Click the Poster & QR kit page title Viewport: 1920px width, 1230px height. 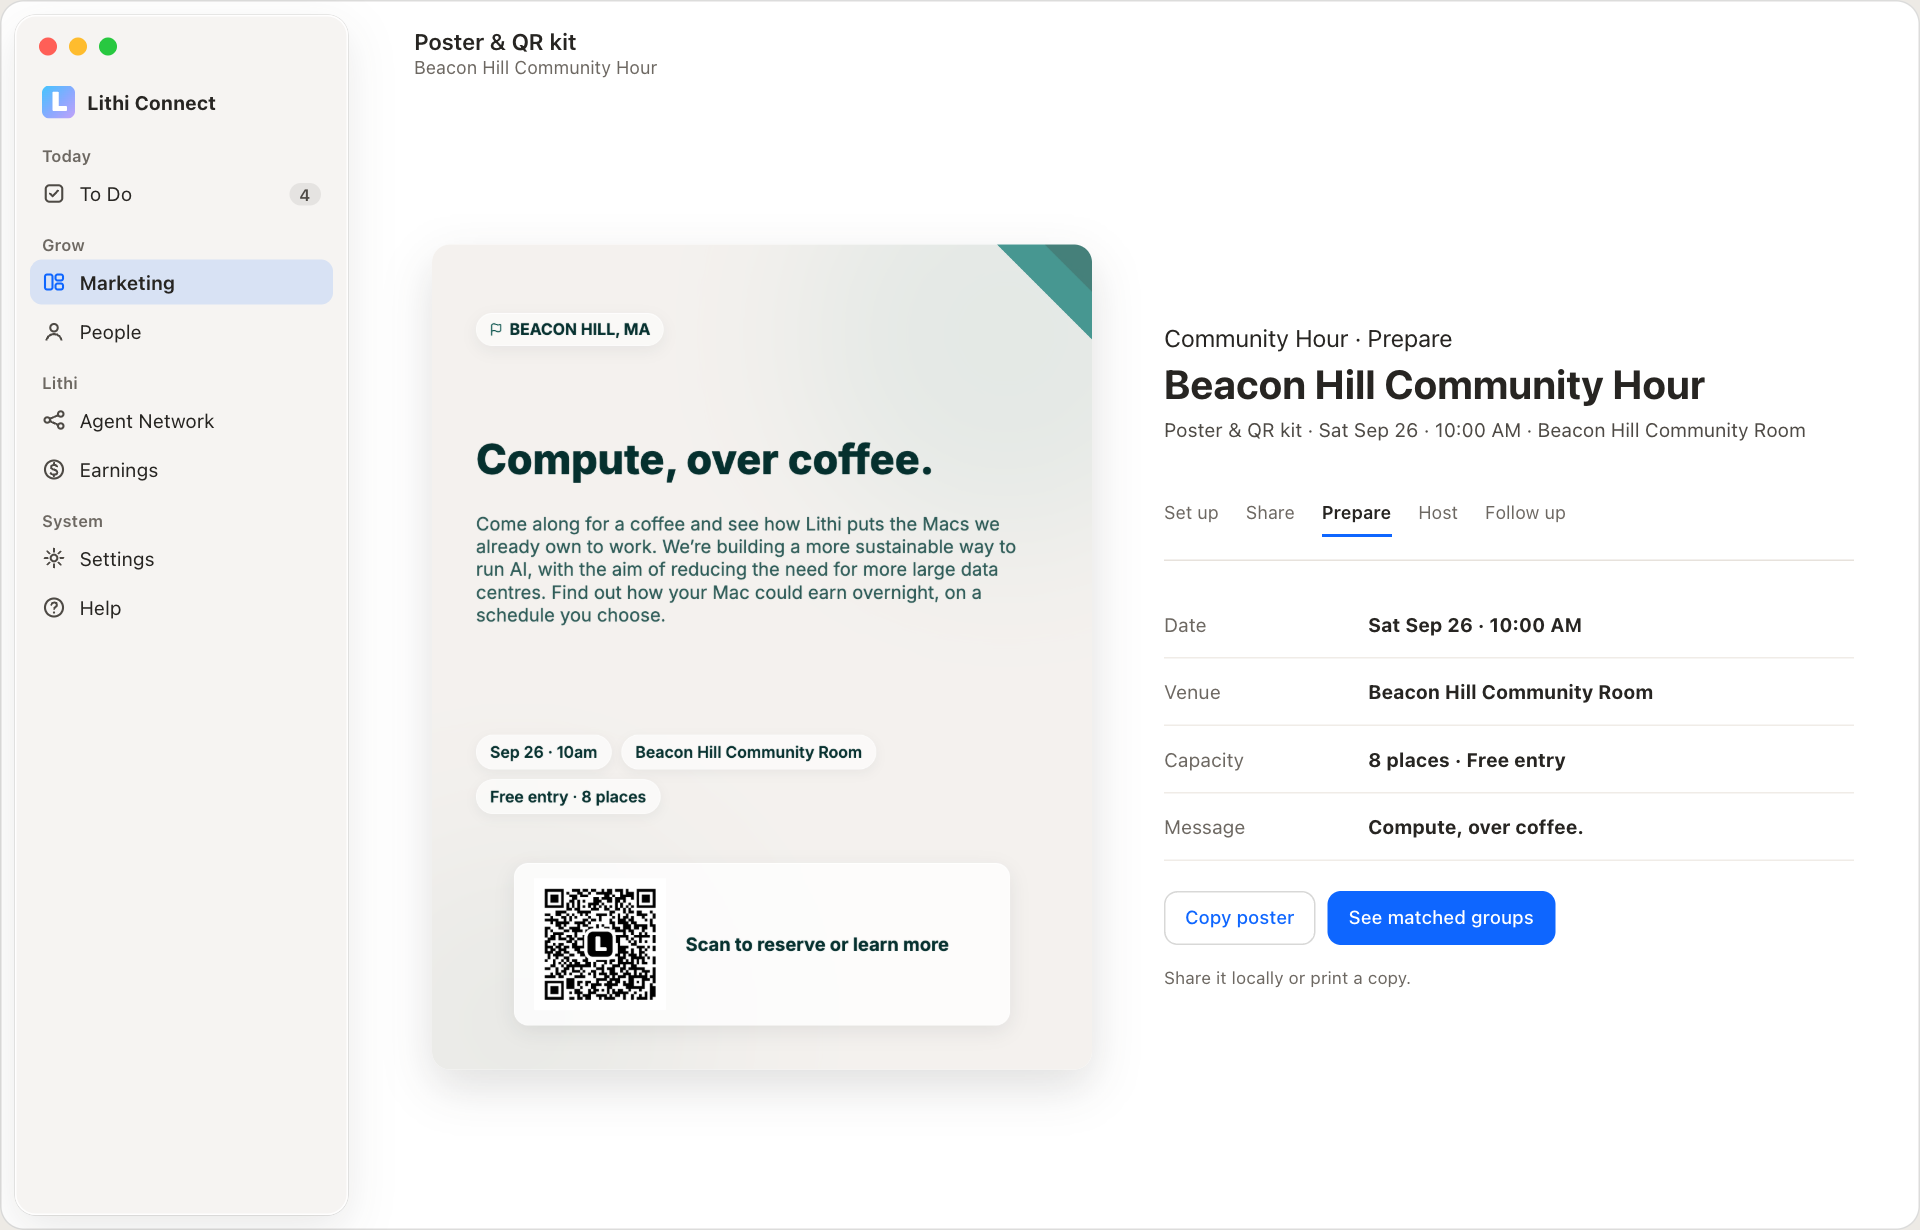pos(495,42)
